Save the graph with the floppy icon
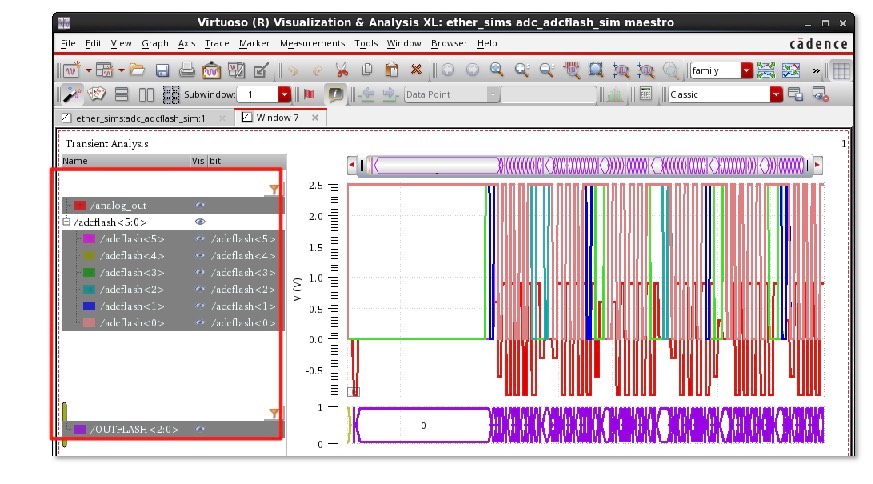This screenshot has height=484, width=873. click(x=162, y=71)
